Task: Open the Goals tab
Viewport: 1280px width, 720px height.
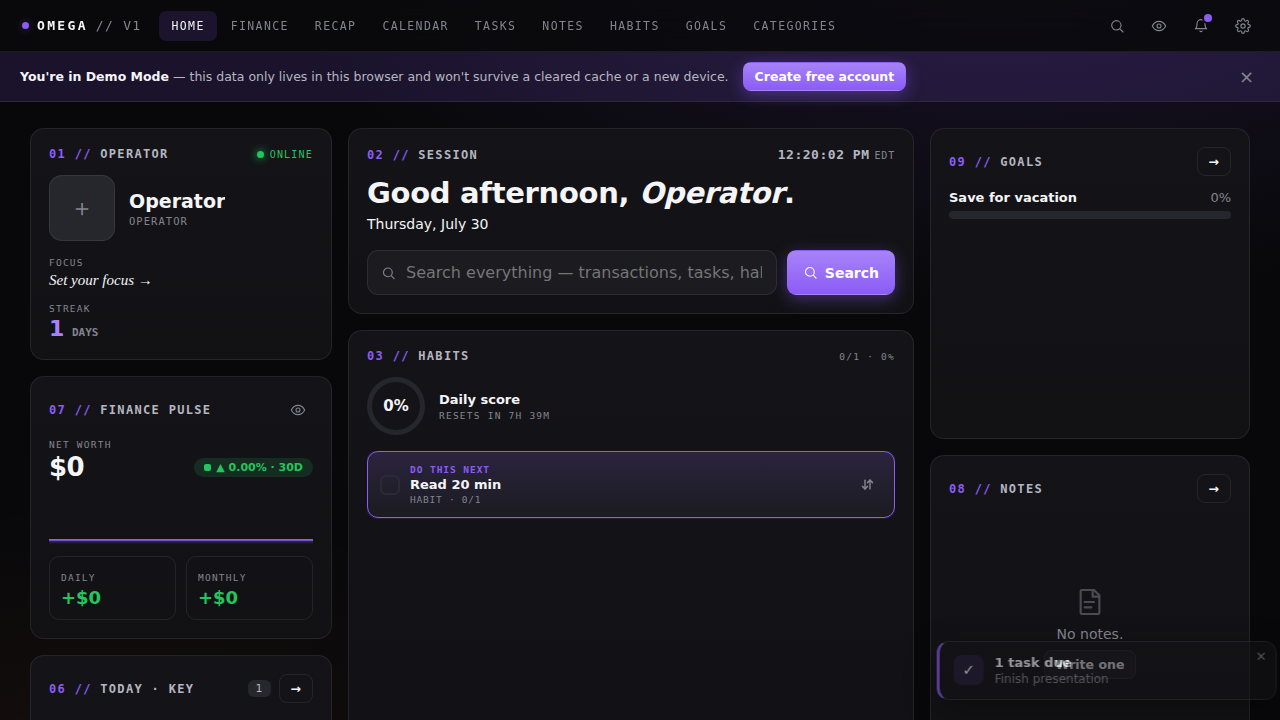Action: coord(706,26)
